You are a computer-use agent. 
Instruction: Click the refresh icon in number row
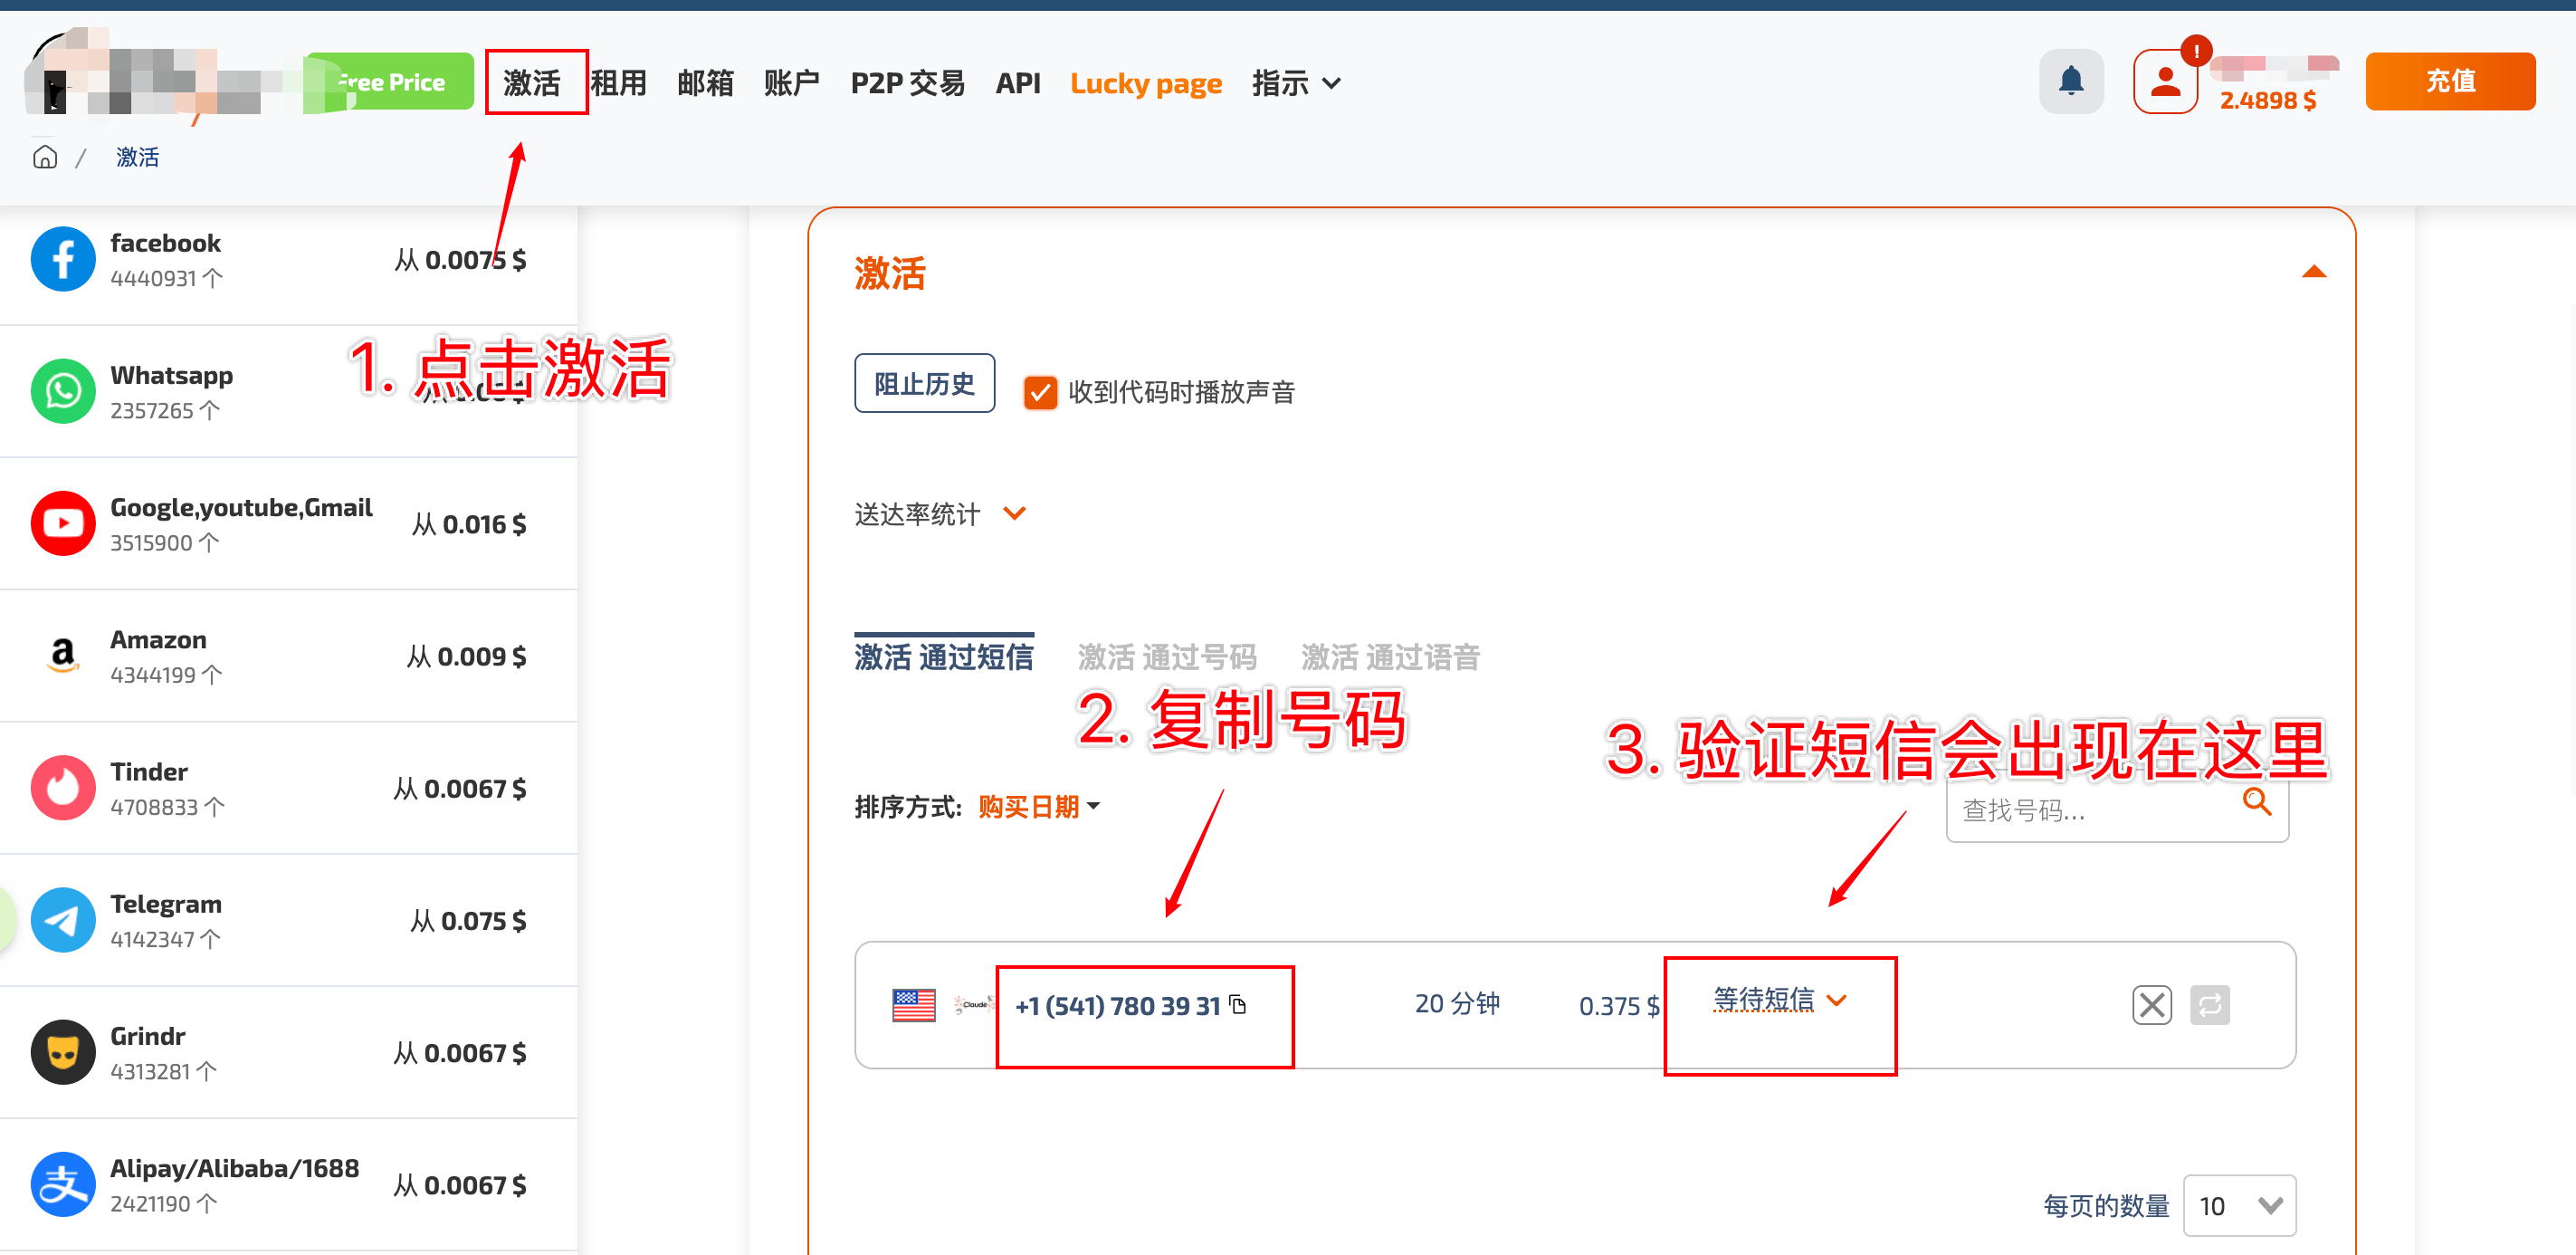pyautogui.click(x=2209, y=1004)
